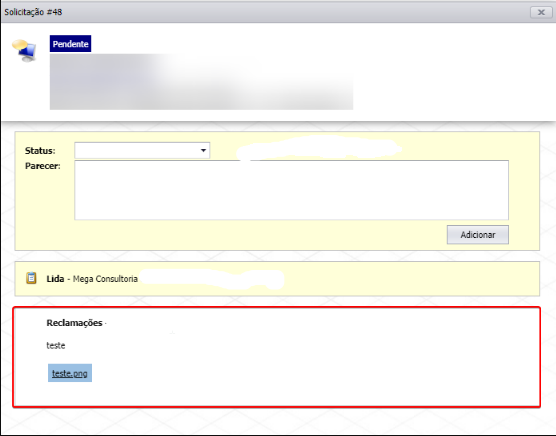This screenshot has width=556, height=436.
Task: Click inside the empty Status combo box
Action: tap(142, 150)
